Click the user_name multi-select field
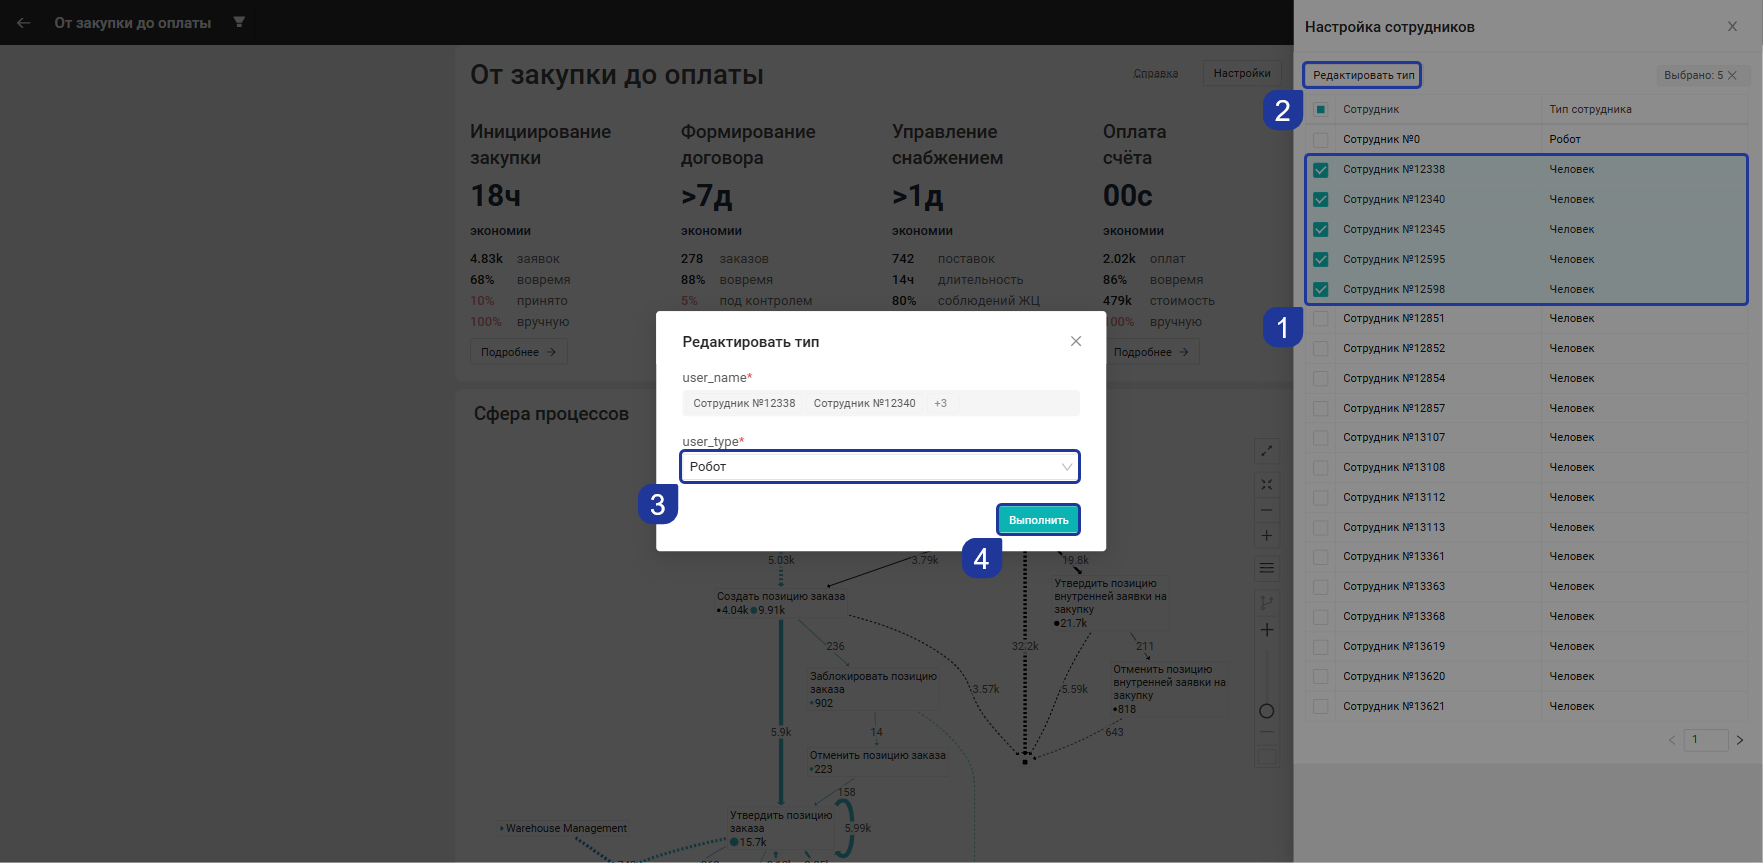This screenshot has width=1763, height=863. coord(880,403)
